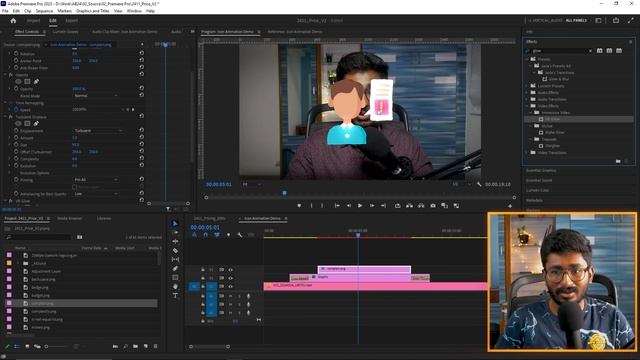Click the Opacity pen mask tool

pos(36,82)
